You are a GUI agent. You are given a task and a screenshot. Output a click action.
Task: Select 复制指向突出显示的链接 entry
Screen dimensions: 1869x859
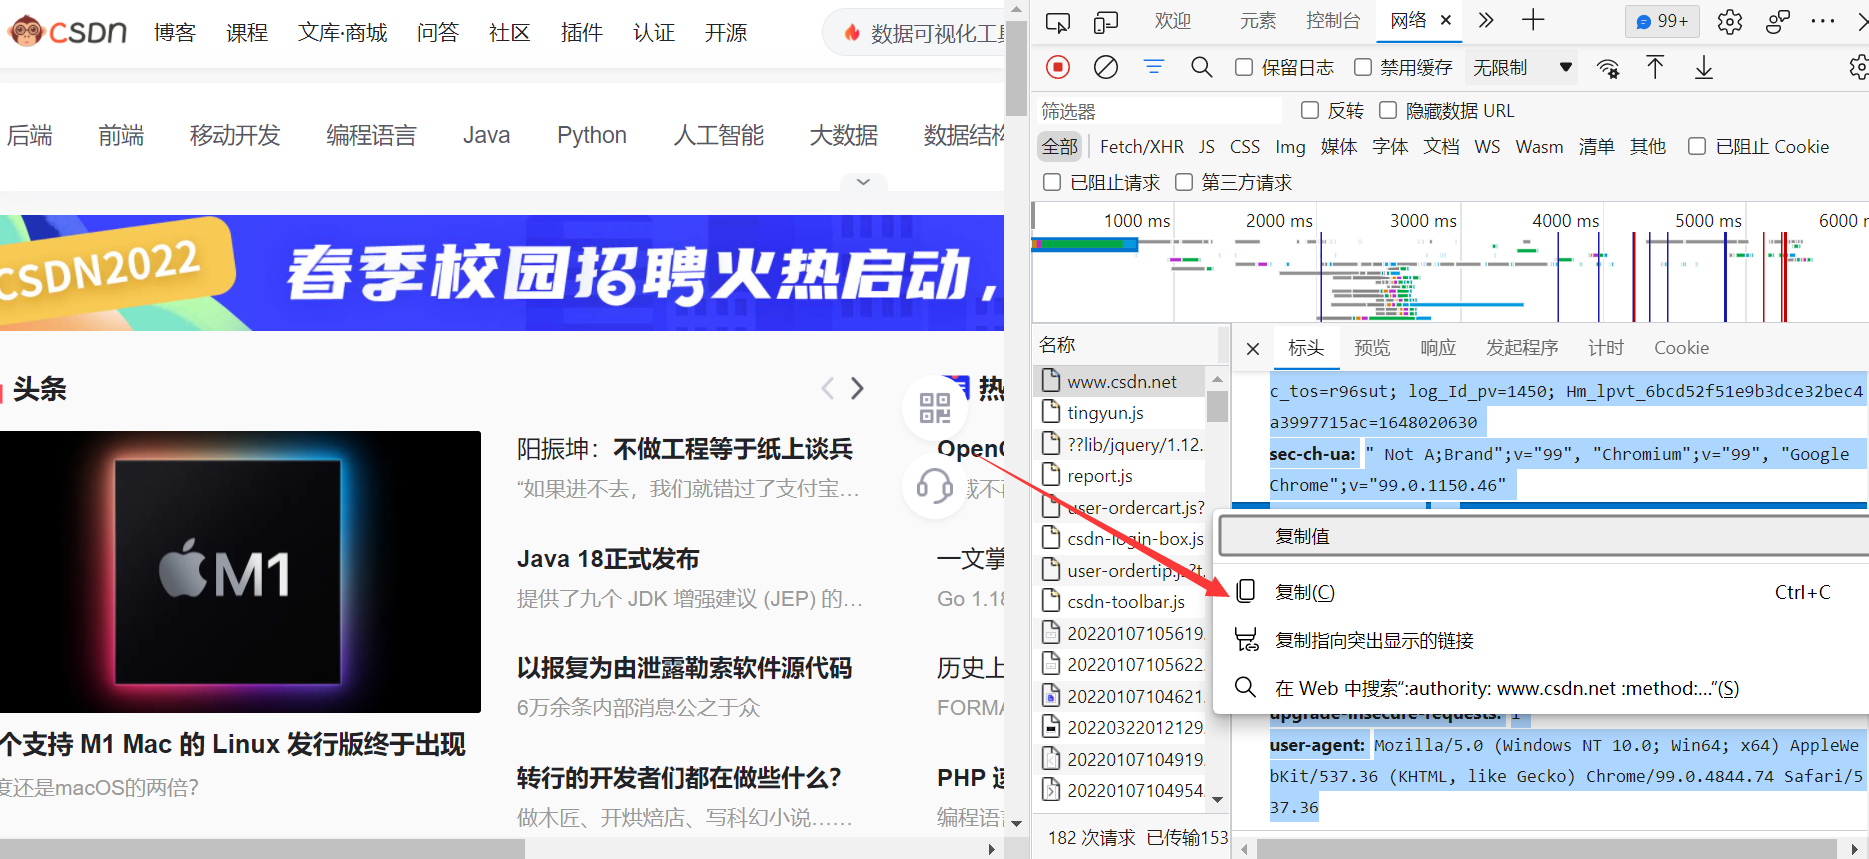tap(1541, 640)
